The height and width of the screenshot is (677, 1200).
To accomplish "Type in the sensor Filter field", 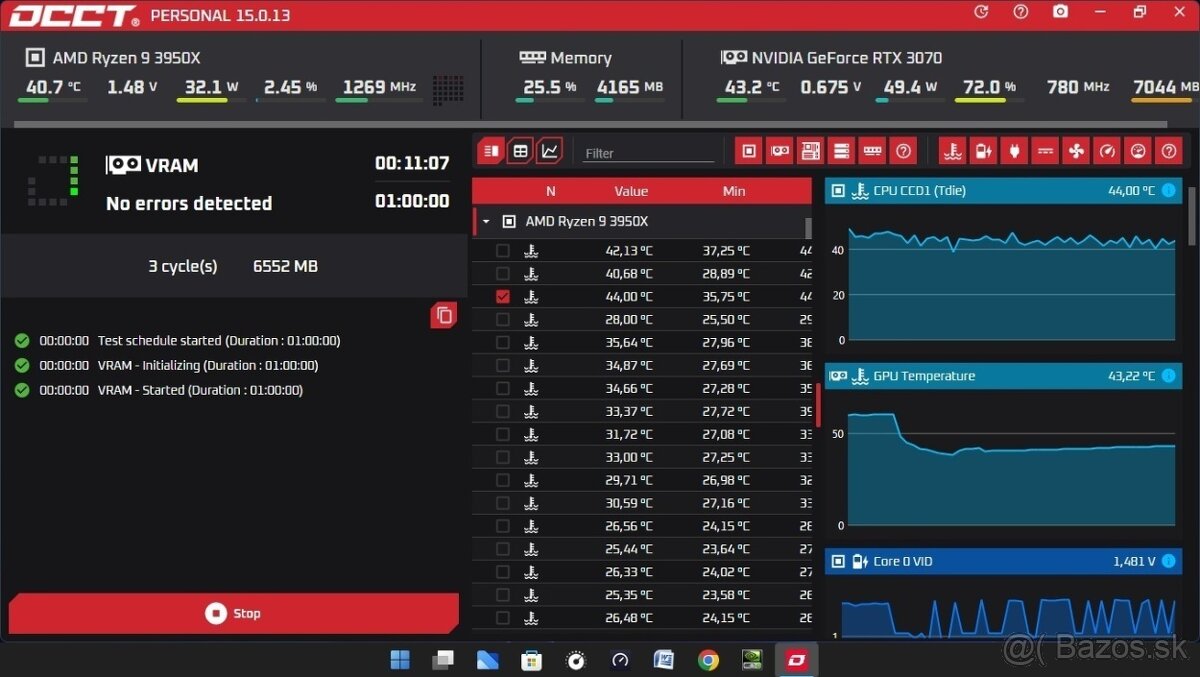I will click(645, 153).
